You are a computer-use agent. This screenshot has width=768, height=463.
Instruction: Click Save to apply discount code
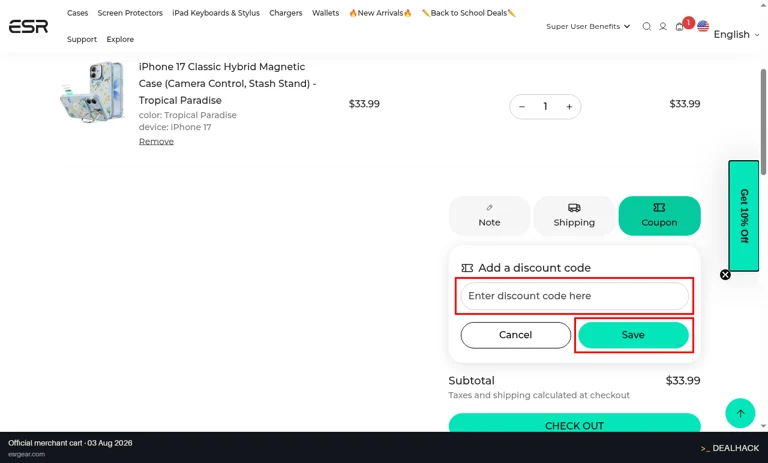633,335
